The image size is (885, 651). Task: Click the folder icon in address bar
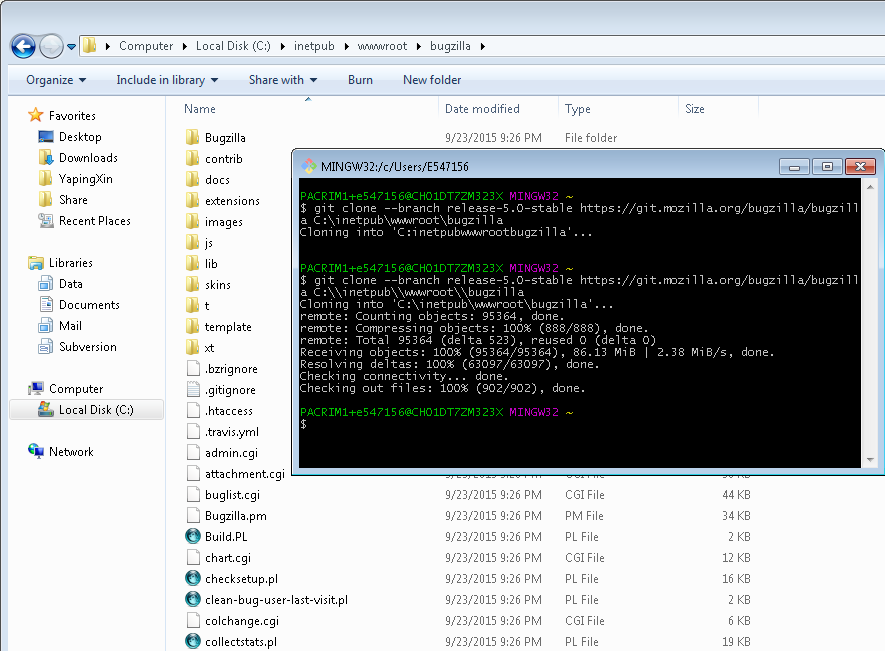tap(90, 46)
